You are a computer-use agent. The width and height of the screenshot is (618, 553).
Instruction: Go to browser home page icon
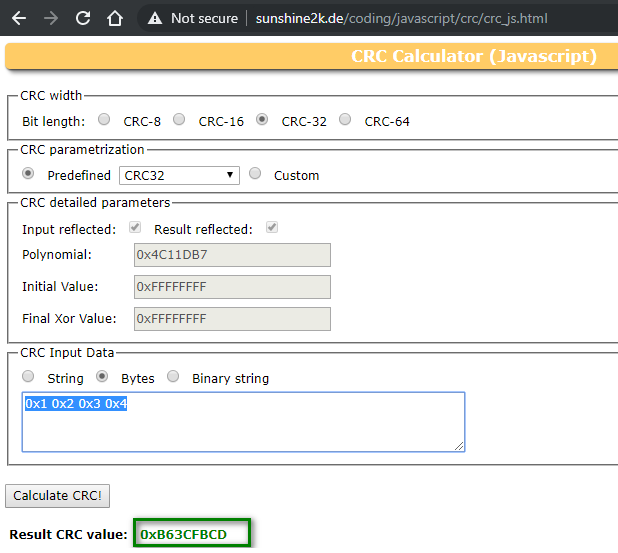click(115, 18)
